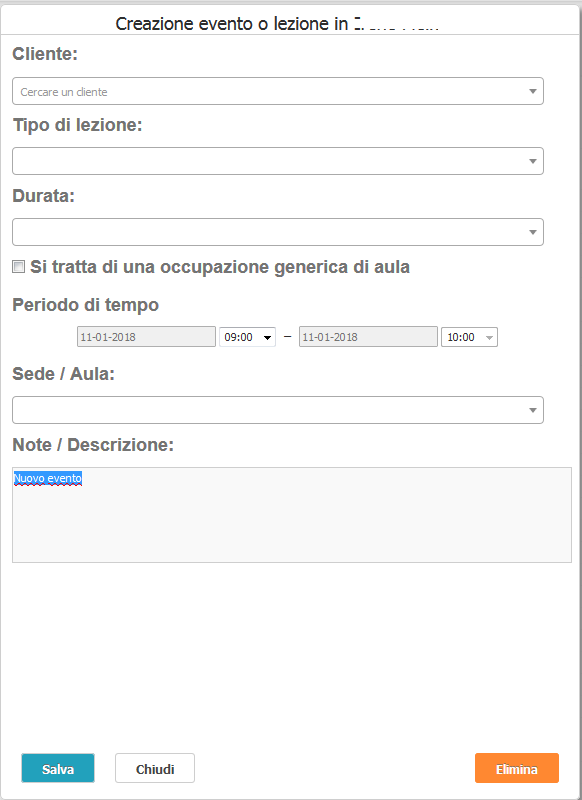582x800 pixels.
Task: Open the Durata dropdown
Action: 277,232
